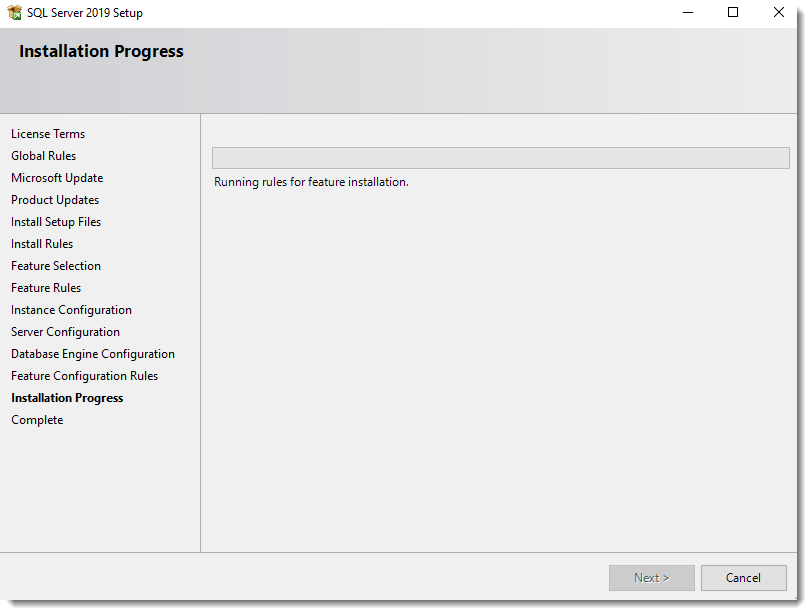Screen dimensions: 812x615
Task: Click the Installation Progress page heading
Action: coord(101,51)
